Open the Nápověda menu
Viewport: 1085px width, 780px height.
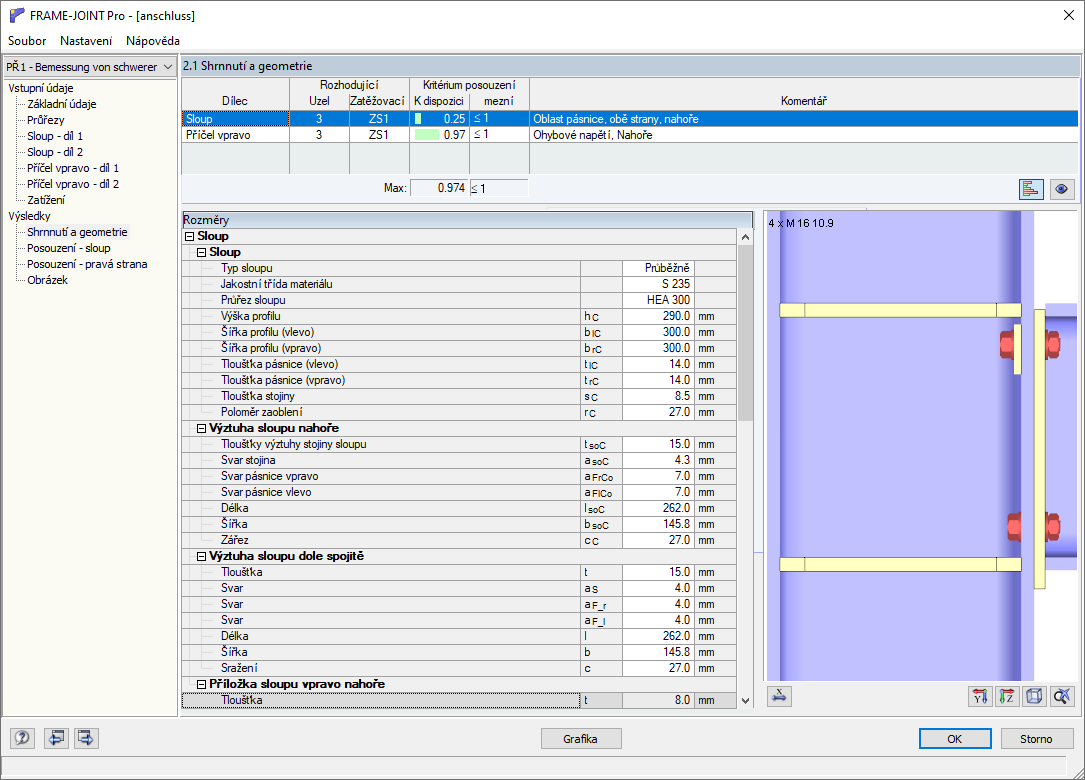pos(153,41)
